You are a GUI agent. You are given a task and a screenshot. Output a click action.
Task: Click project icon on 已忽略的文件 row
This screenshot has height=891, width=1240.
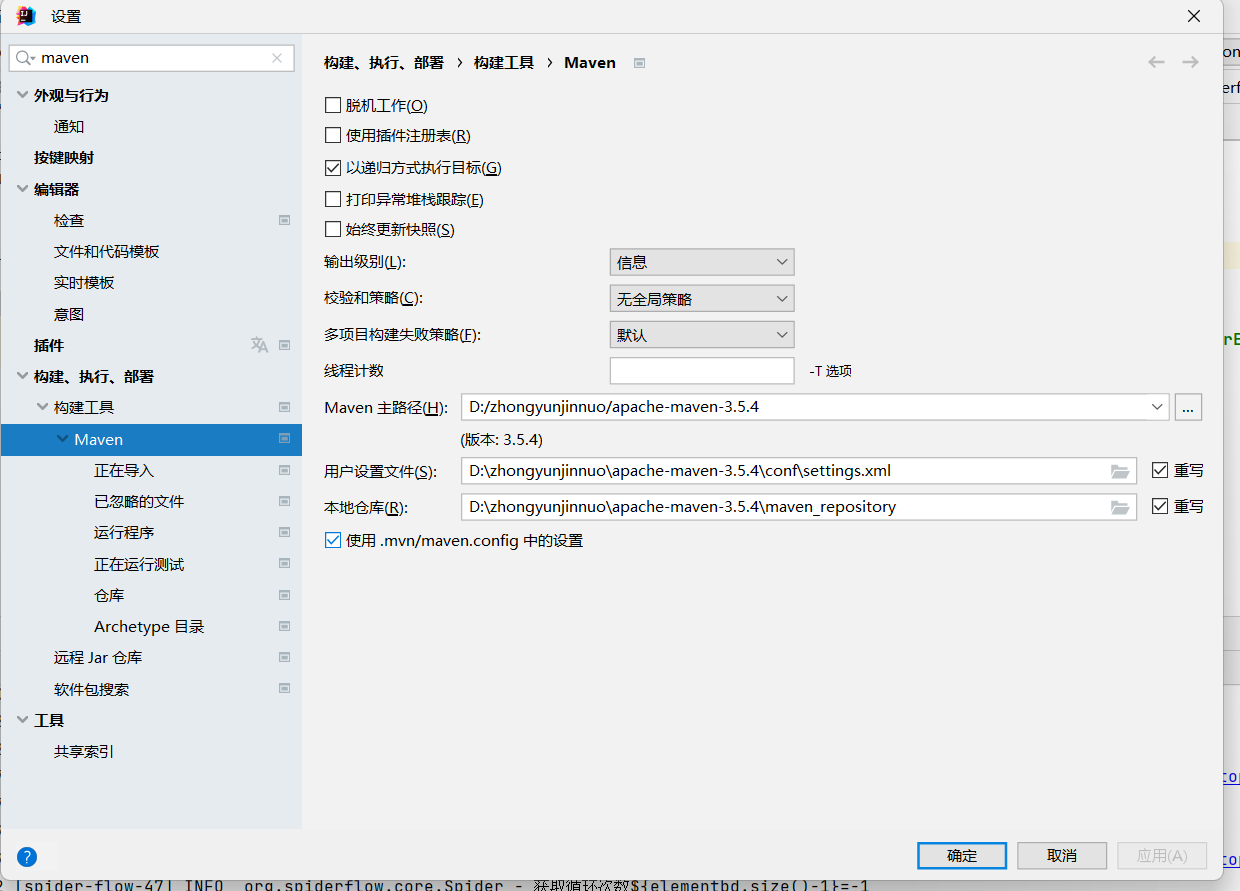pyautogui.click(x=285, y=501)
